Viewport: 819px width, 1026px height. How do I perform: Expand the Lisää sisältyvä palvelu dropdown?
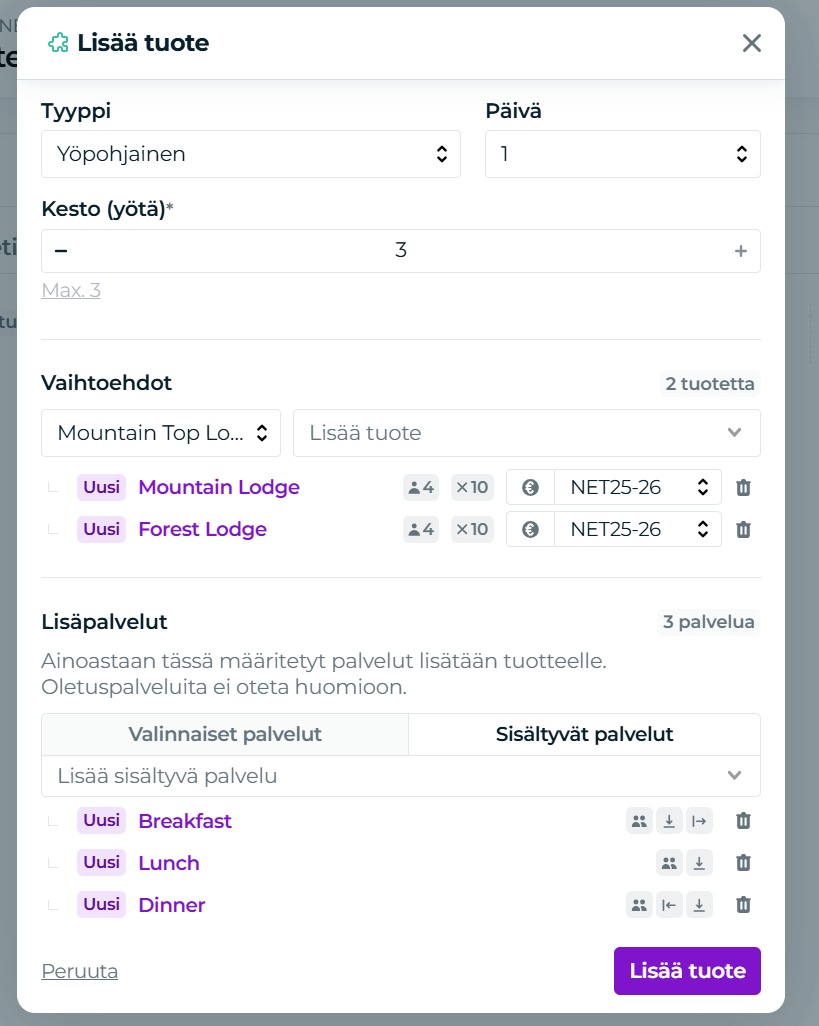coord(401,776)
